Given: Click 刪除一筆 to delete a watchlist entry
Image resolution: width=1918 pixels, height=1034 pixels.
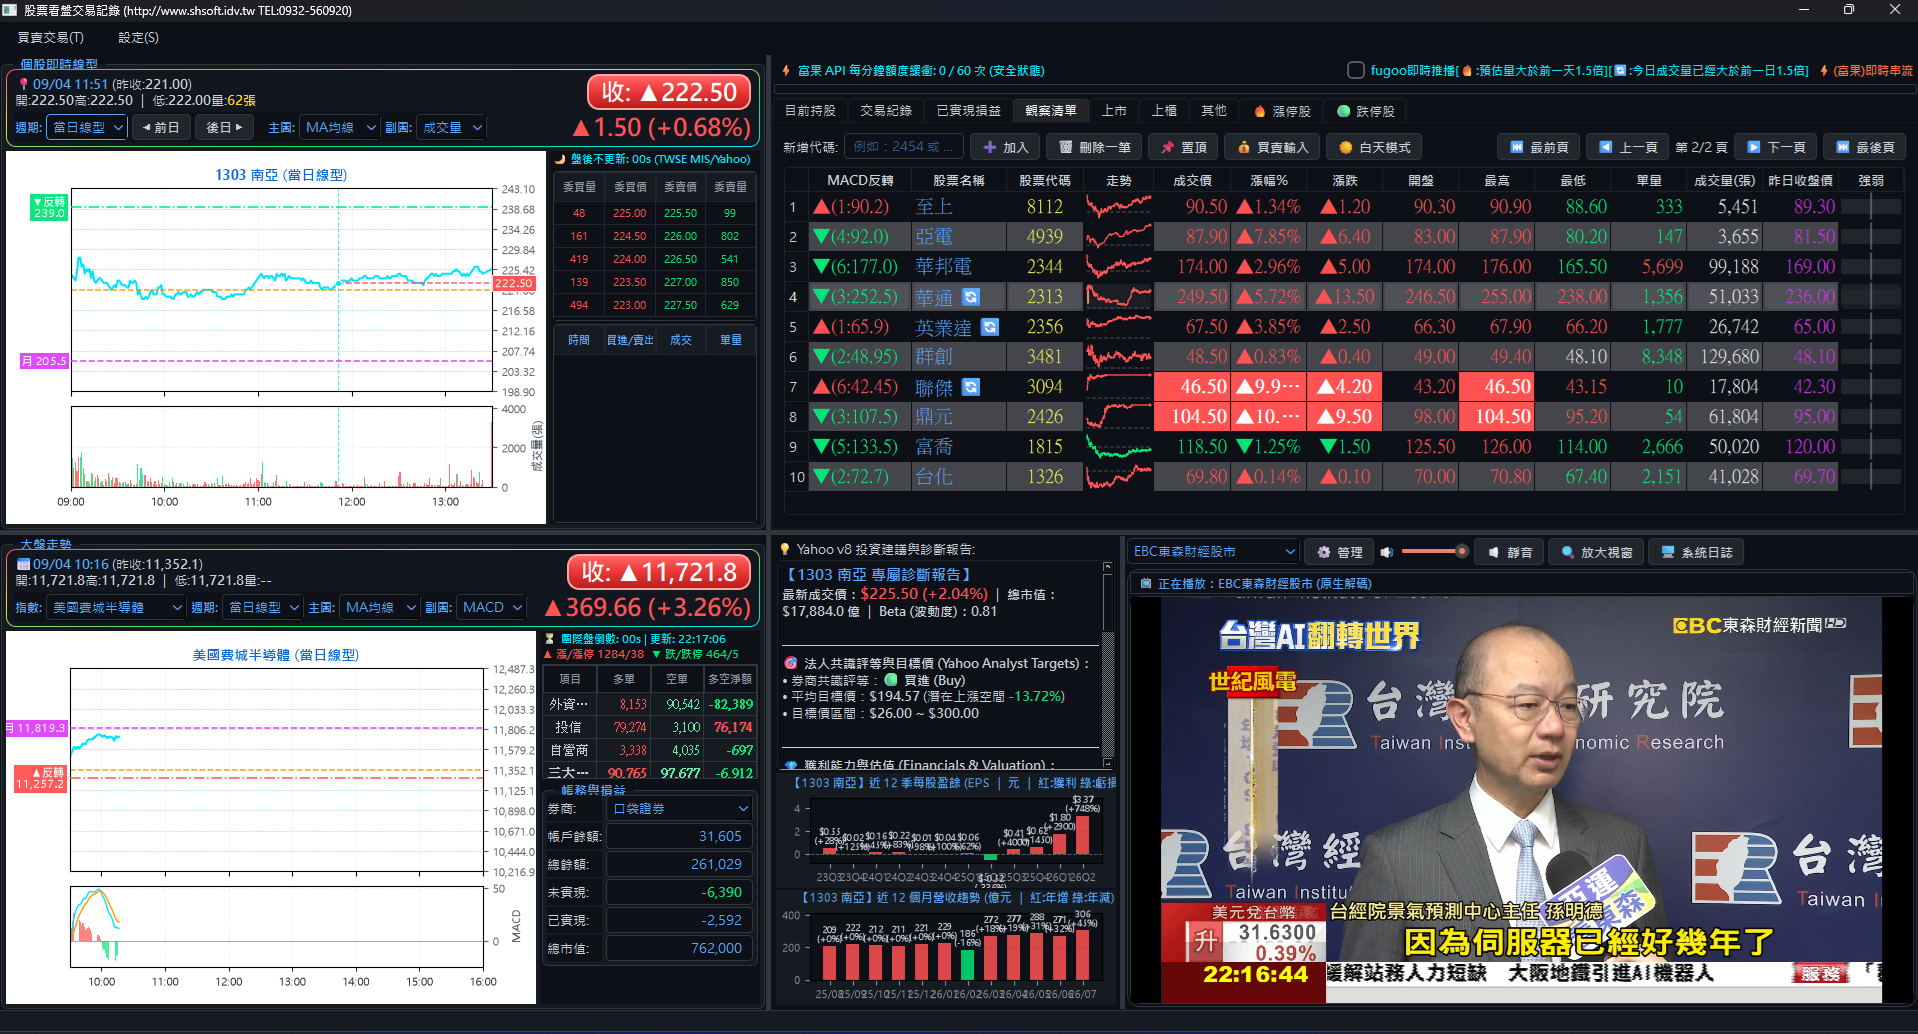Looking at the screenshot, I should click(x=1094, y=147).
